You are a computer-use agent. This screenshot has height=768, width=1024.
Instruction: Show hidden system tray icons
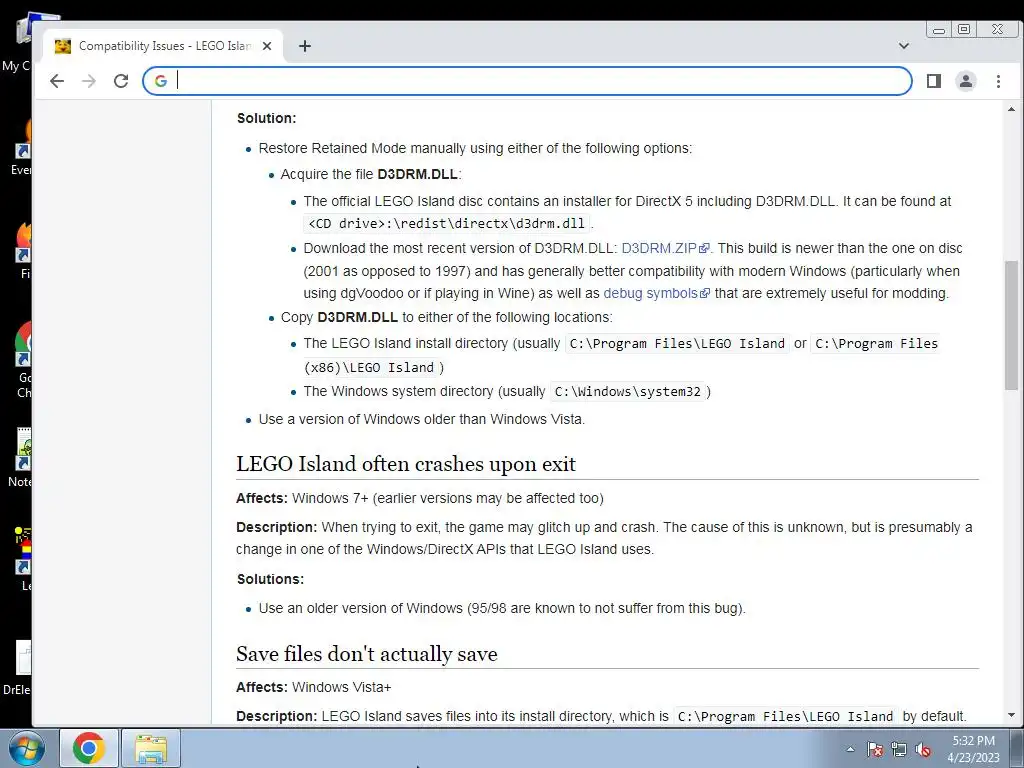pyautogui.click(x=850, y=749)
